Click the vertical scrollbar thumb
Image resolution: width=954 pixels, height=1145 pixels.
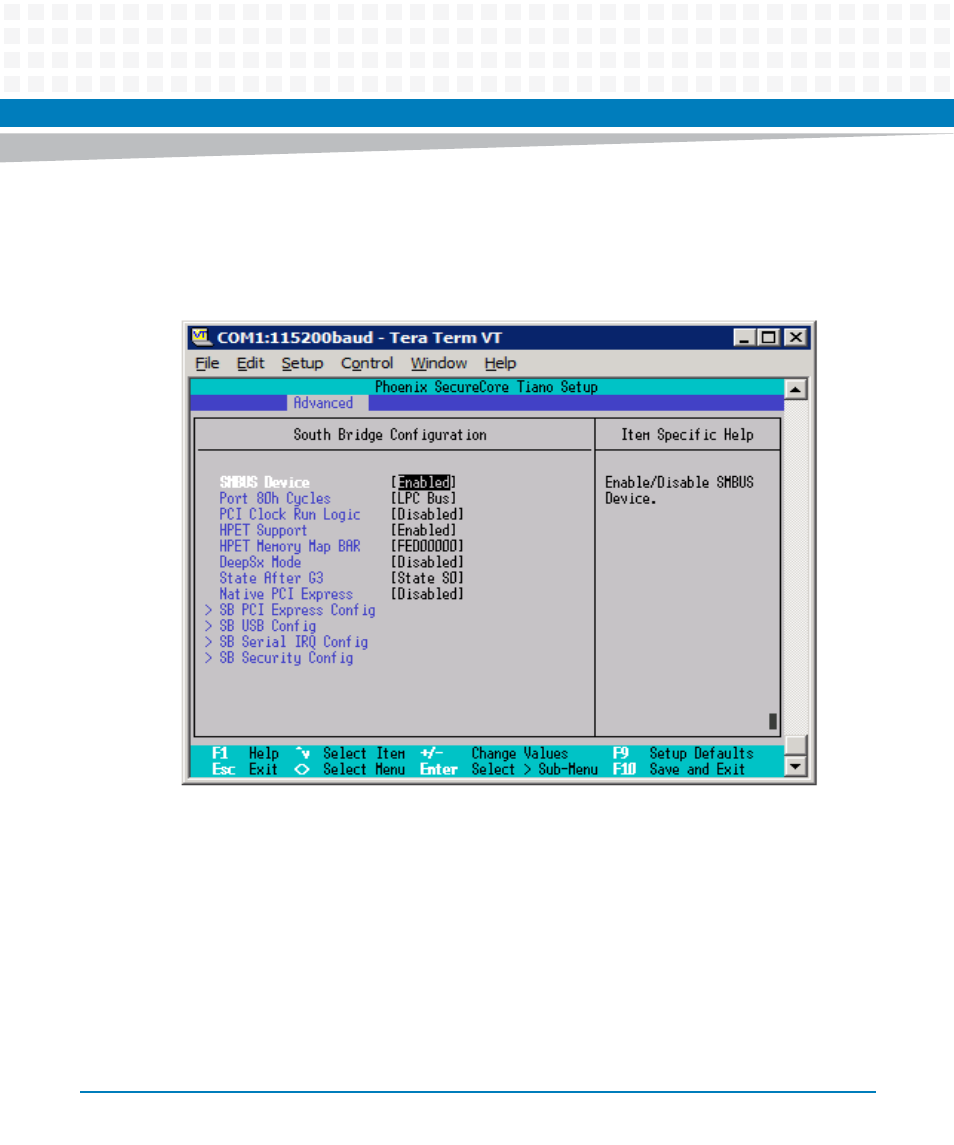click(x=795, y=746)
